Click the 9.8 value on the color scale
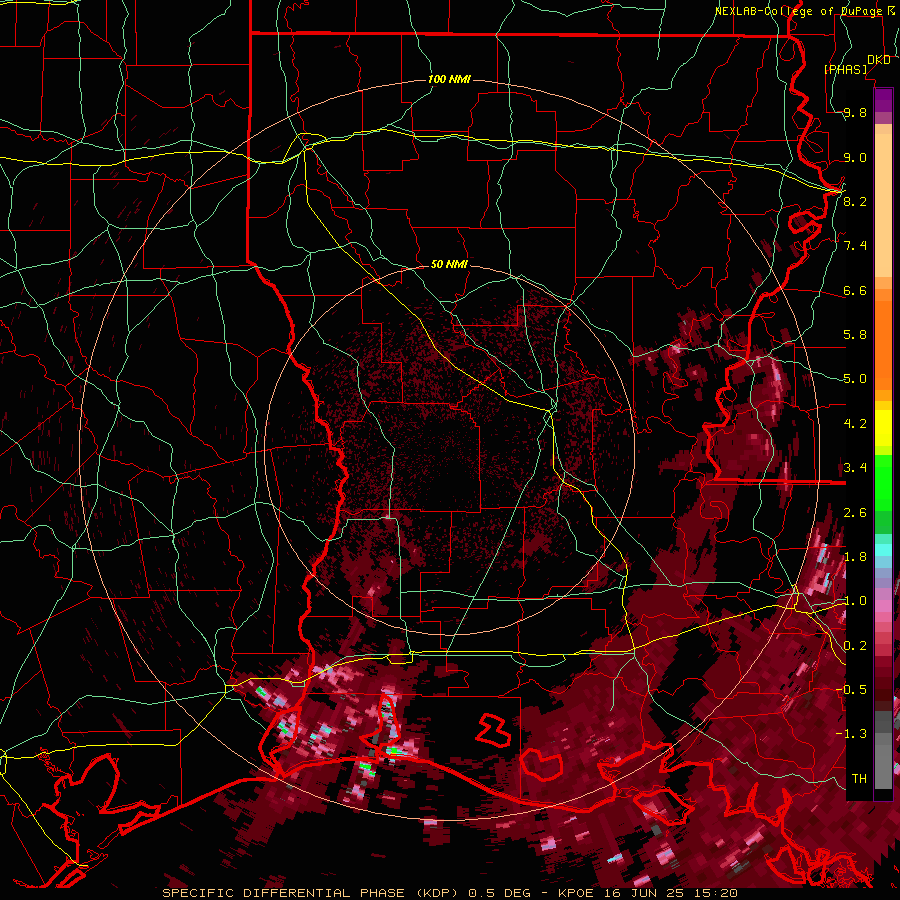900x900 pixels. pos(855,112)
